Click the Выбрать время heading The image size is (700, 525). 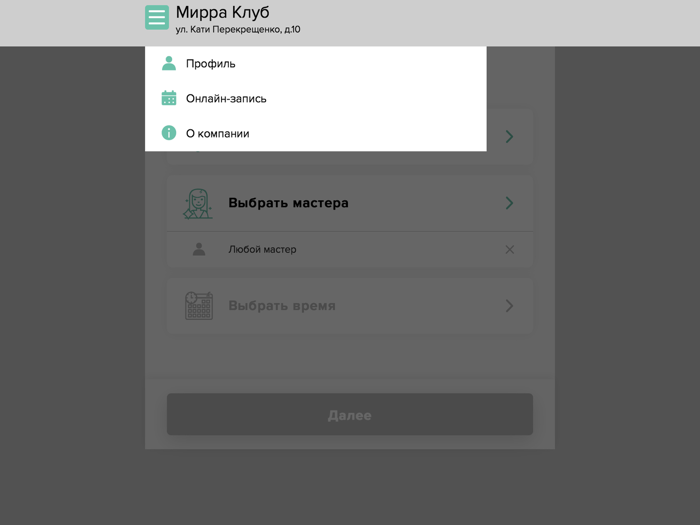click(282, 306)
